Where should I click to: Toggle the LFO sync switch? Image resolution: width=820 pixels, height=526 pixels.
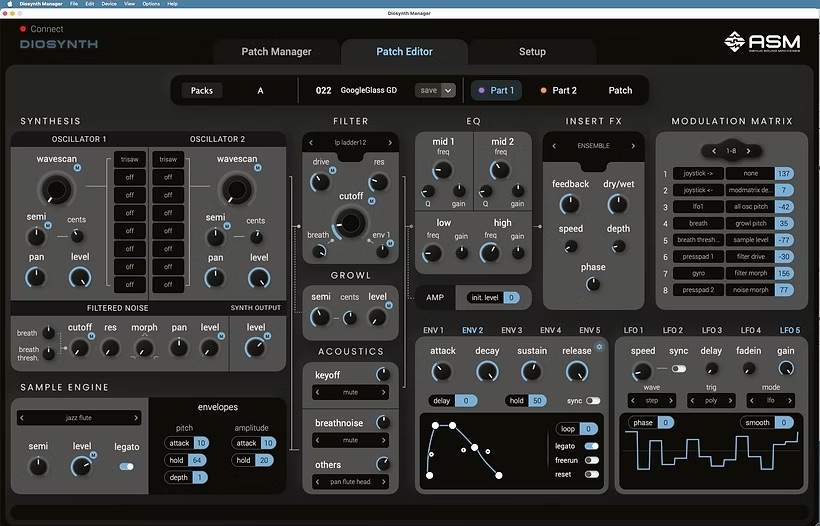coord(679,369)
